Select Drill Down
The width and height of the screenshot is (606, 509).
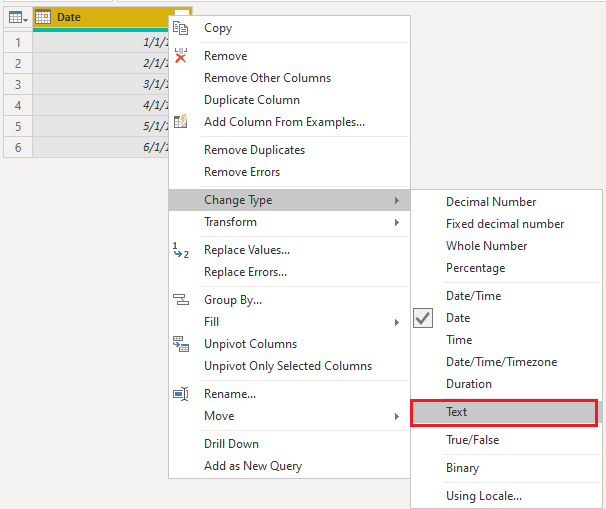click(289, 444)
